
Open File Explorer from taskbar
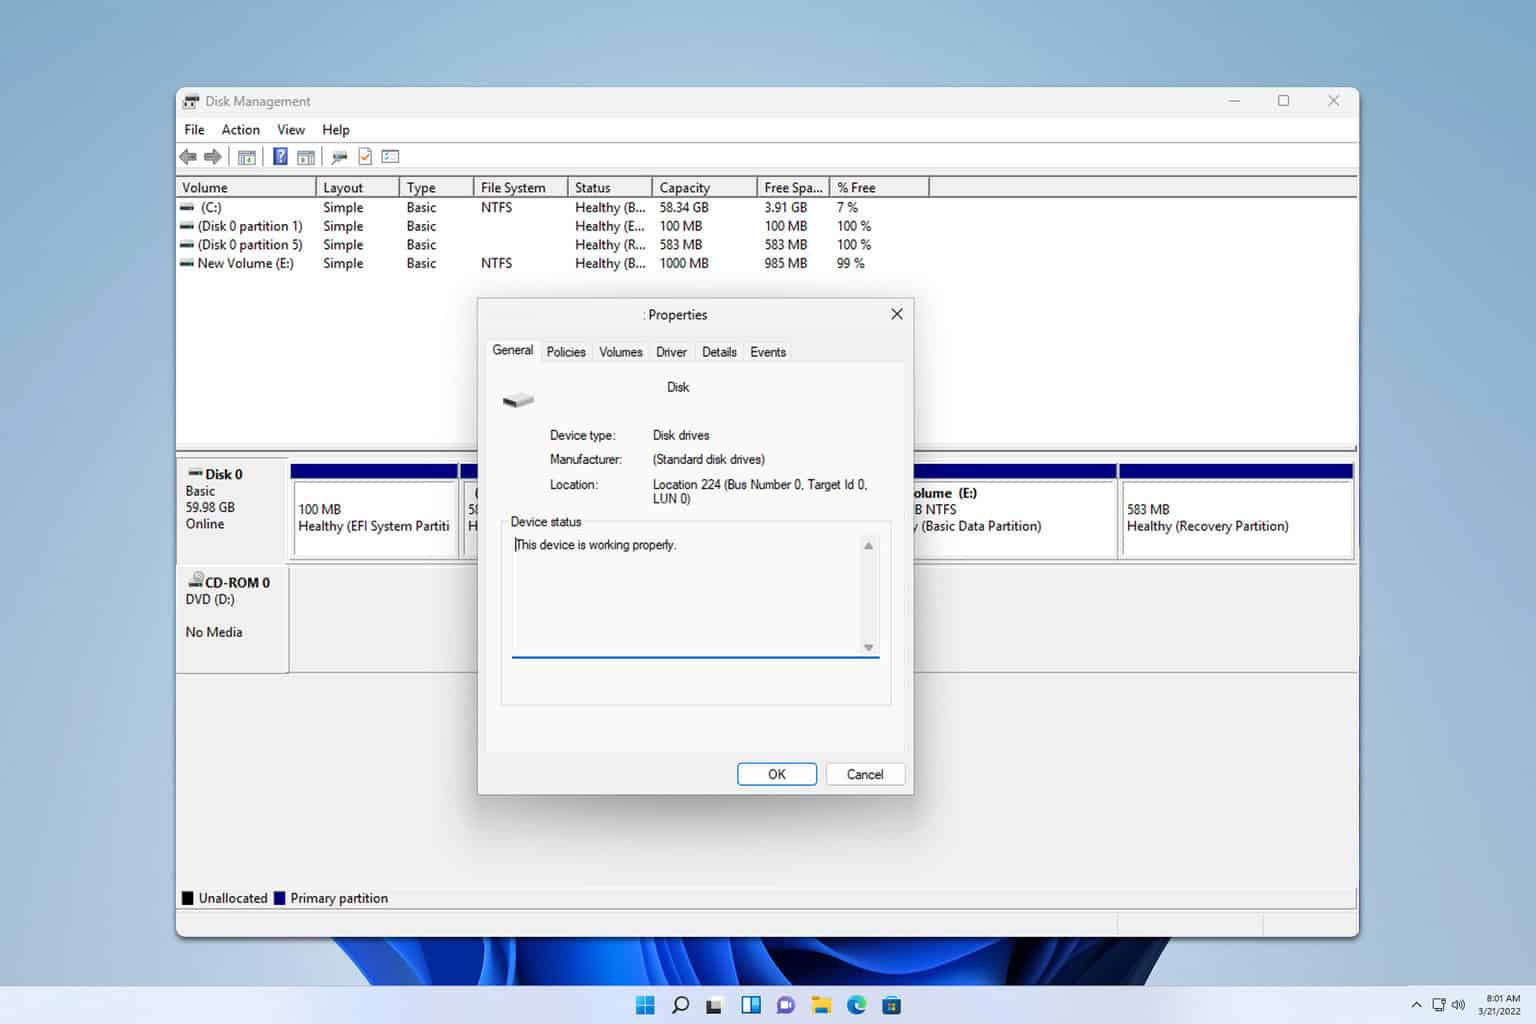(x=821, y=1005)
